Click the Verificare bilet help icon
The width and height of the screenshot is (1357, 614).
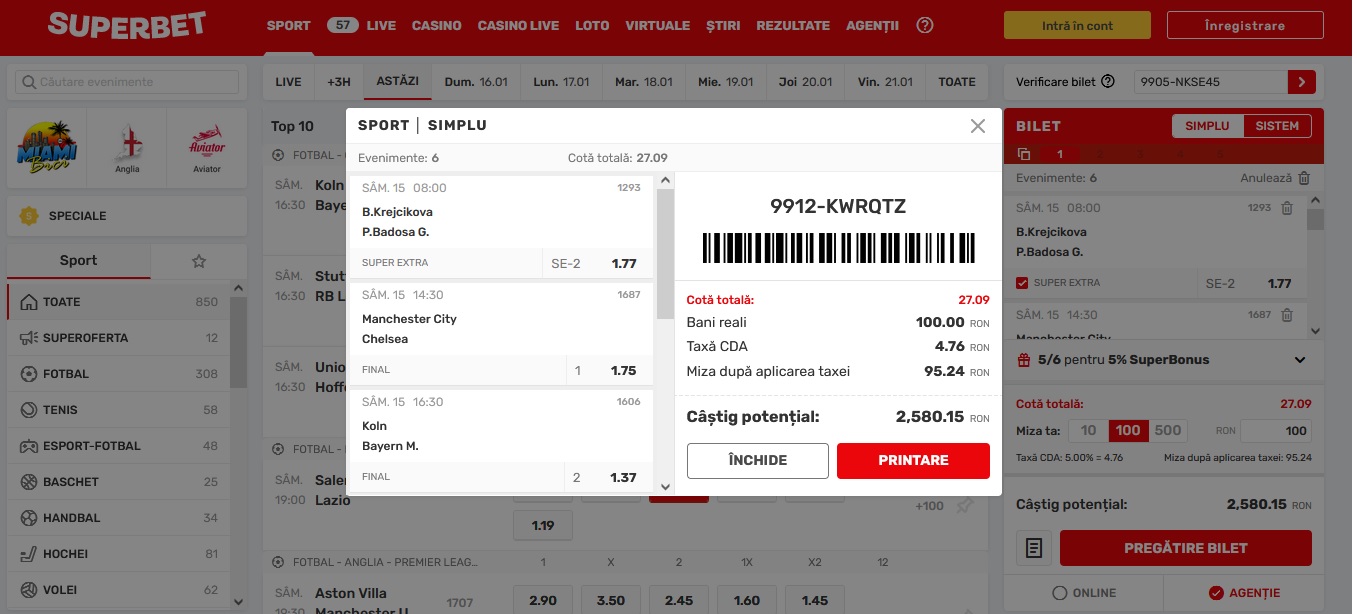point(1108,82)
